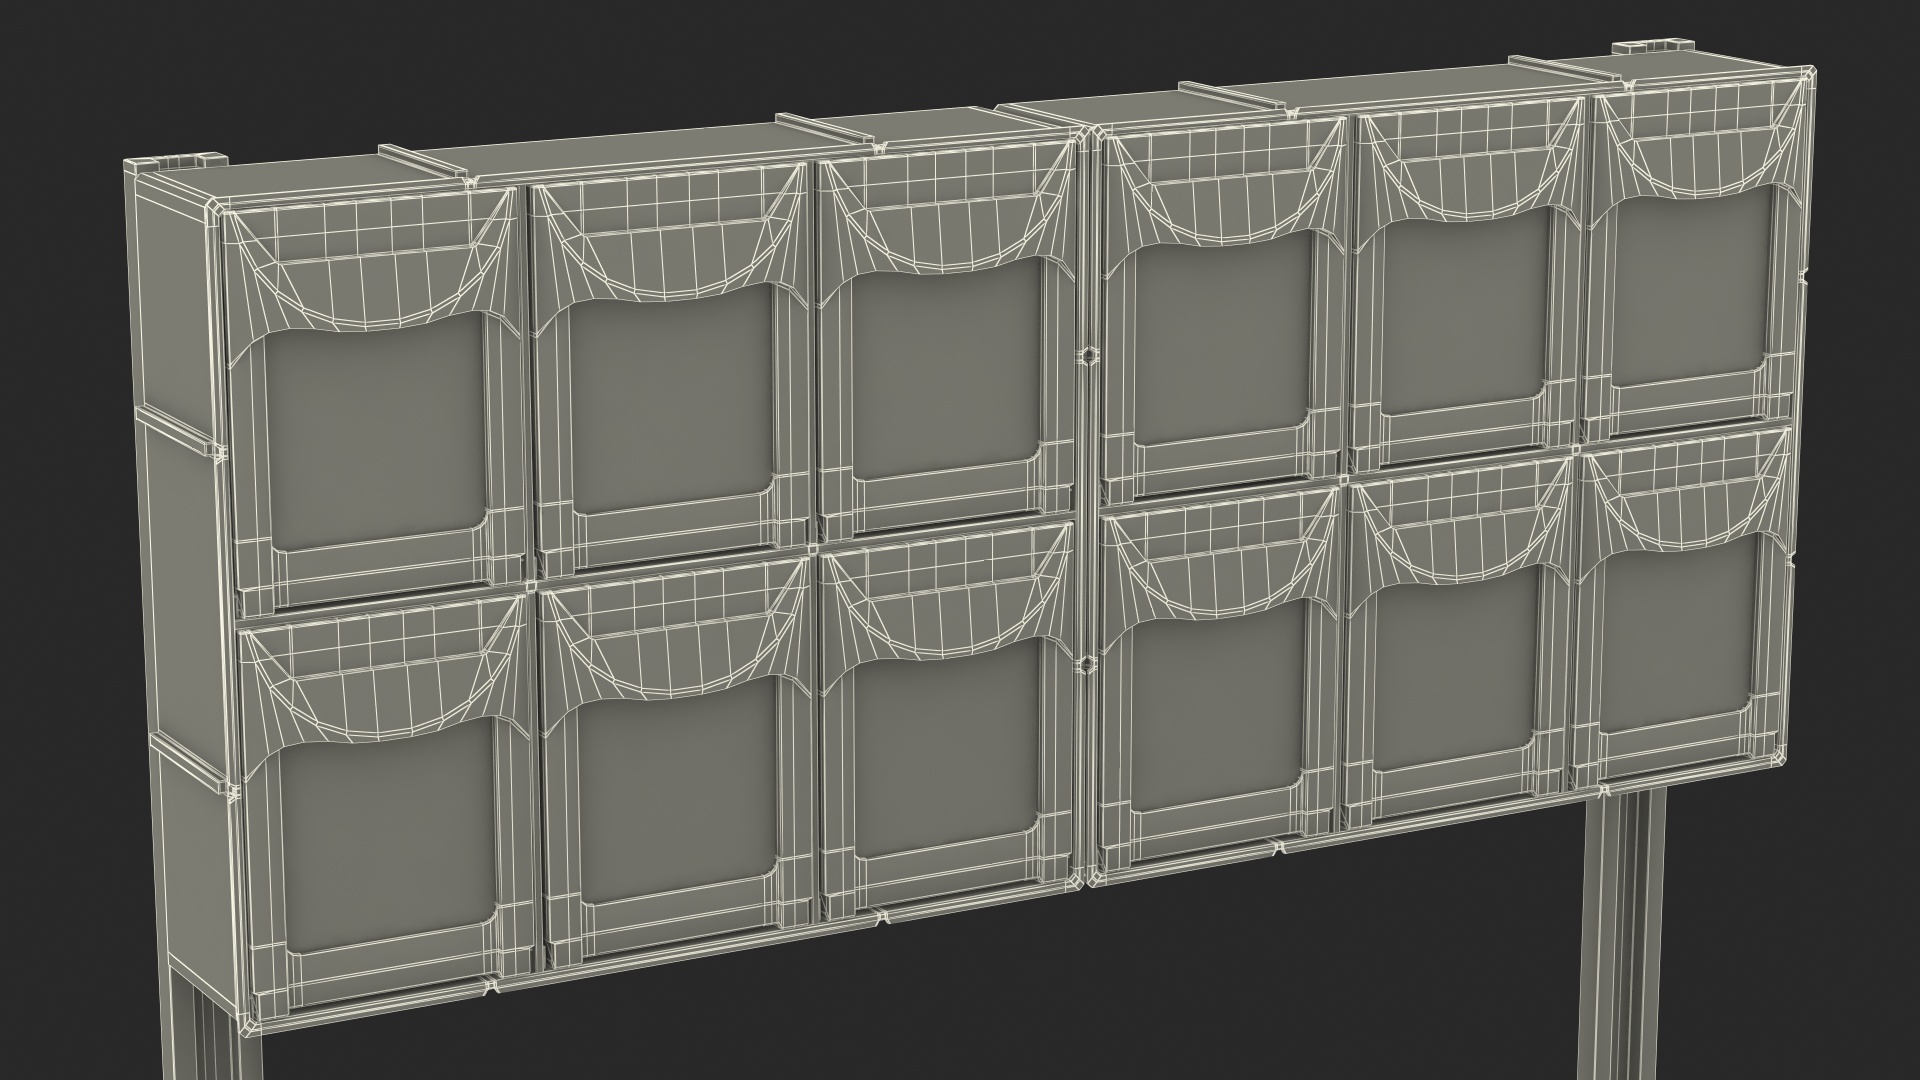Click the upper connector joining the two units

[x=1087, y=356]
